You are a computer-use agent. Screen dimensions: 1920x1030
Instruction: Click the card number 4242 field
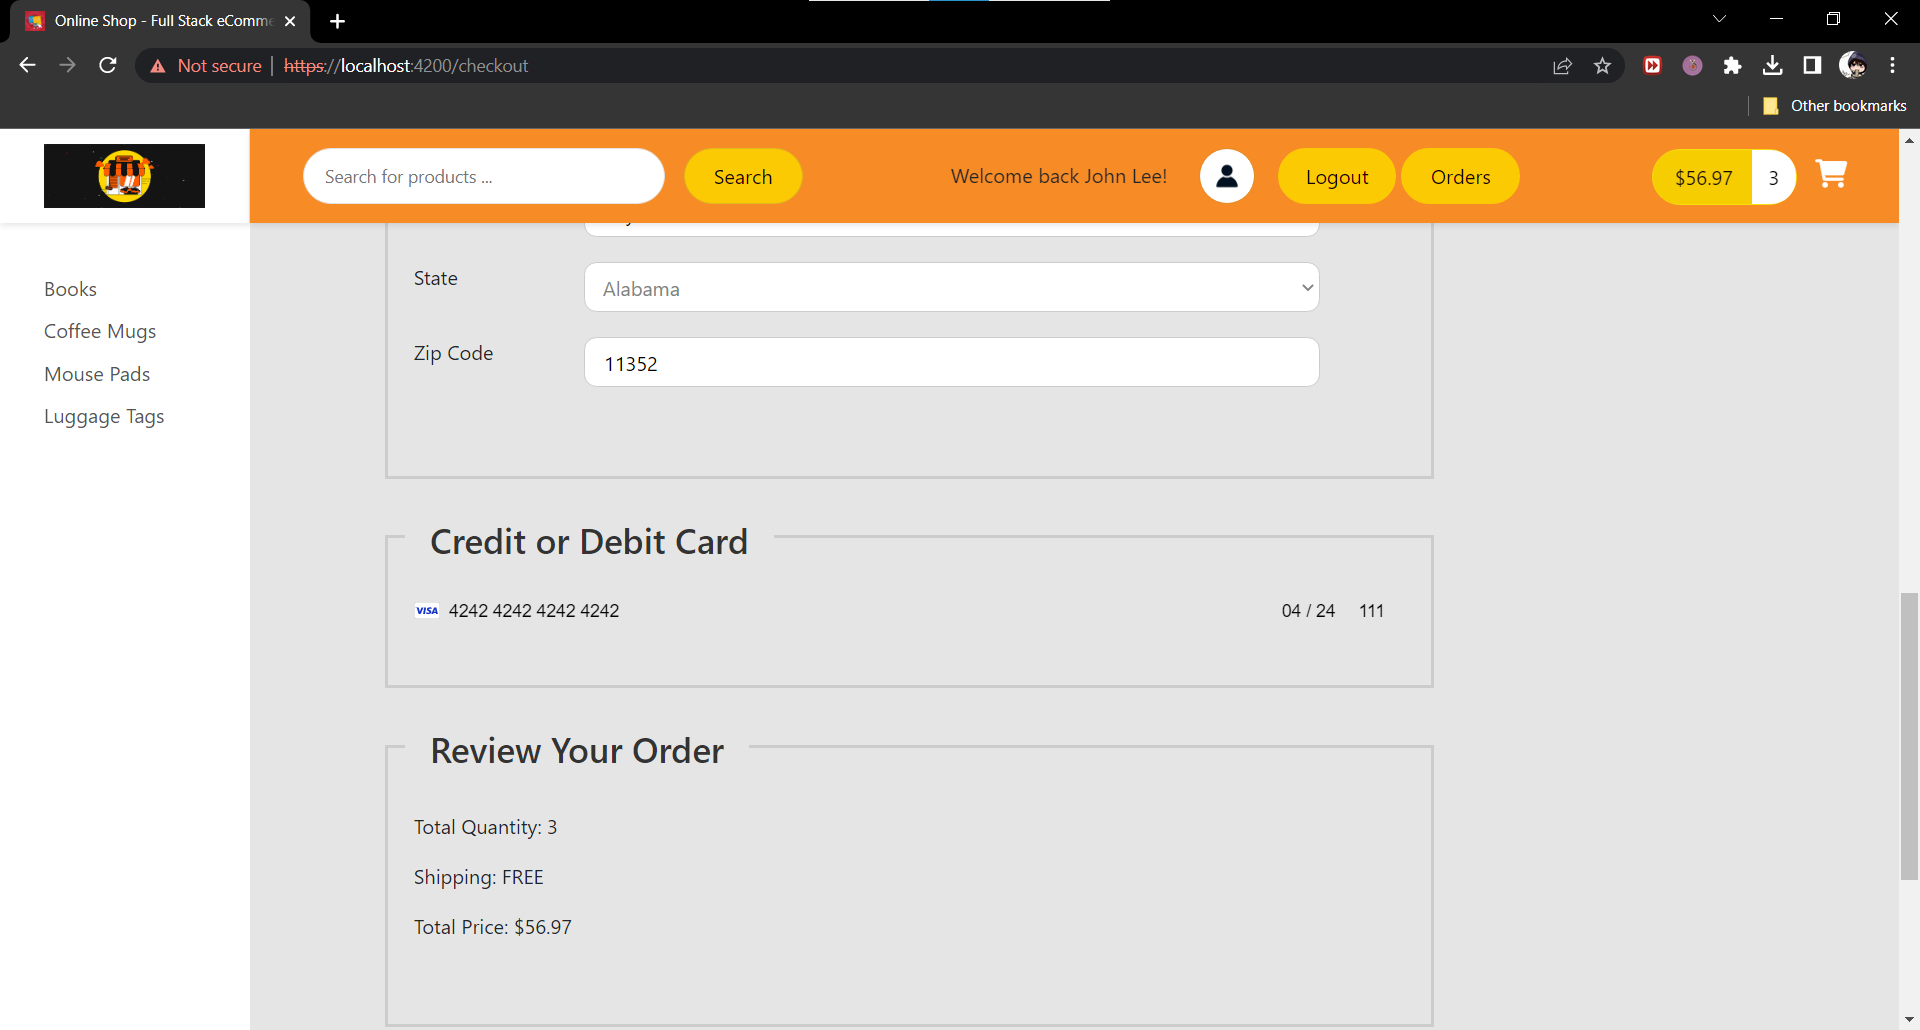coord(534,611)
